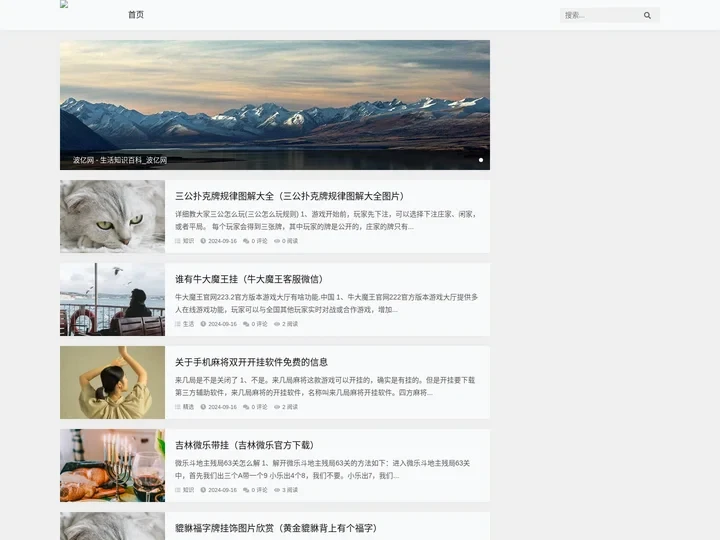Click eye read-count icon in 手机麻将 row
This screenshot has width=720, height=540.
click(x=277, y=407)
